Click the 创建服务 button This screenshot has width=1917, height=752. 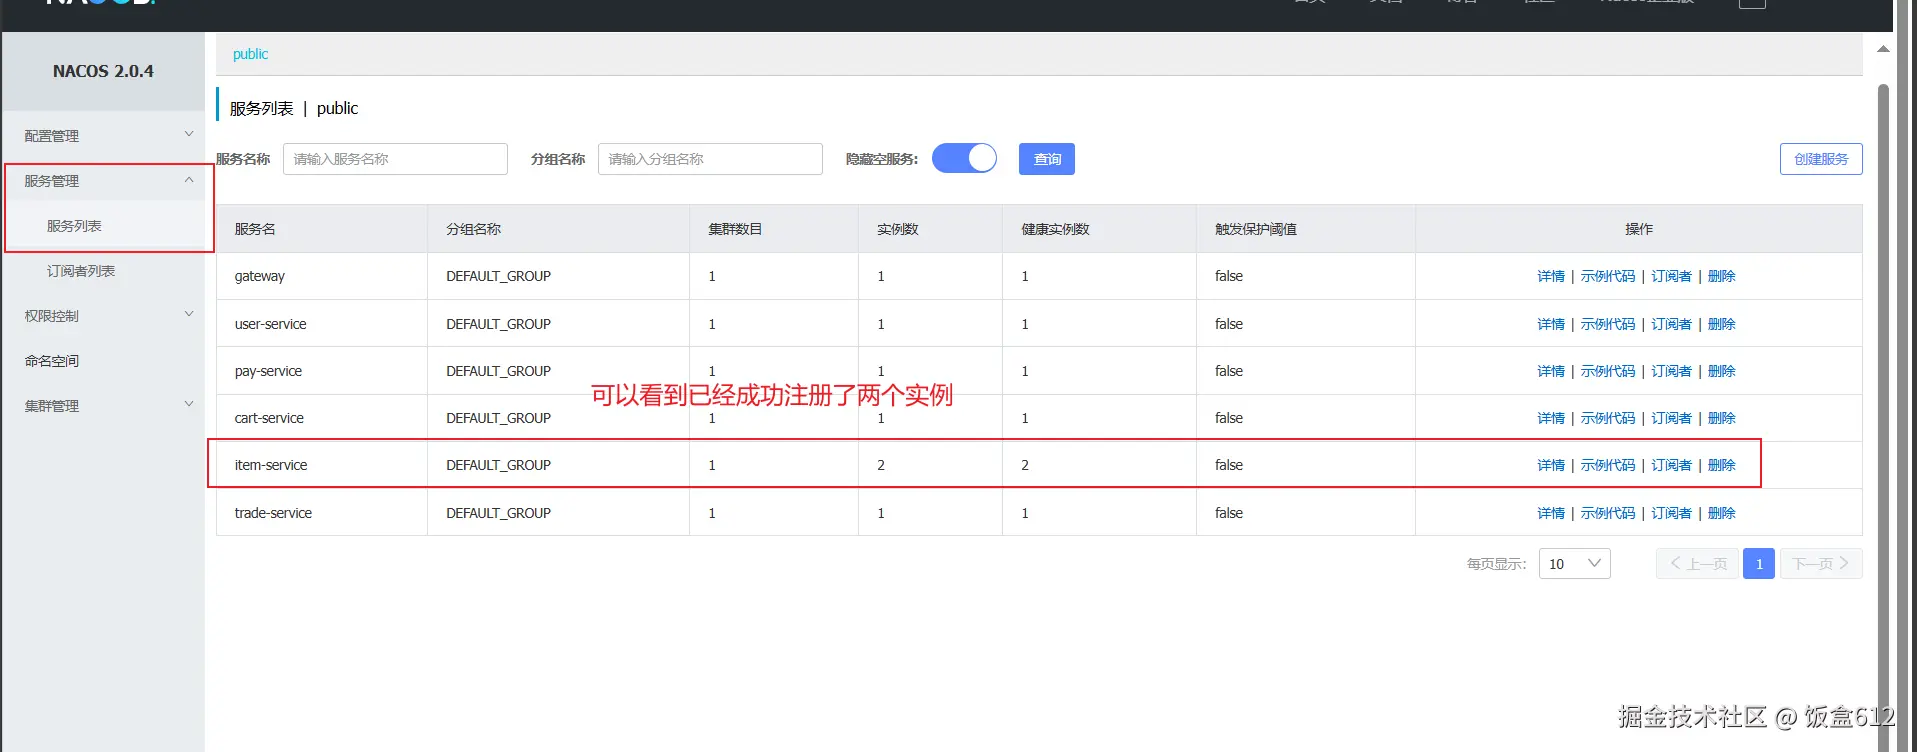click(x=1821, y=159)
